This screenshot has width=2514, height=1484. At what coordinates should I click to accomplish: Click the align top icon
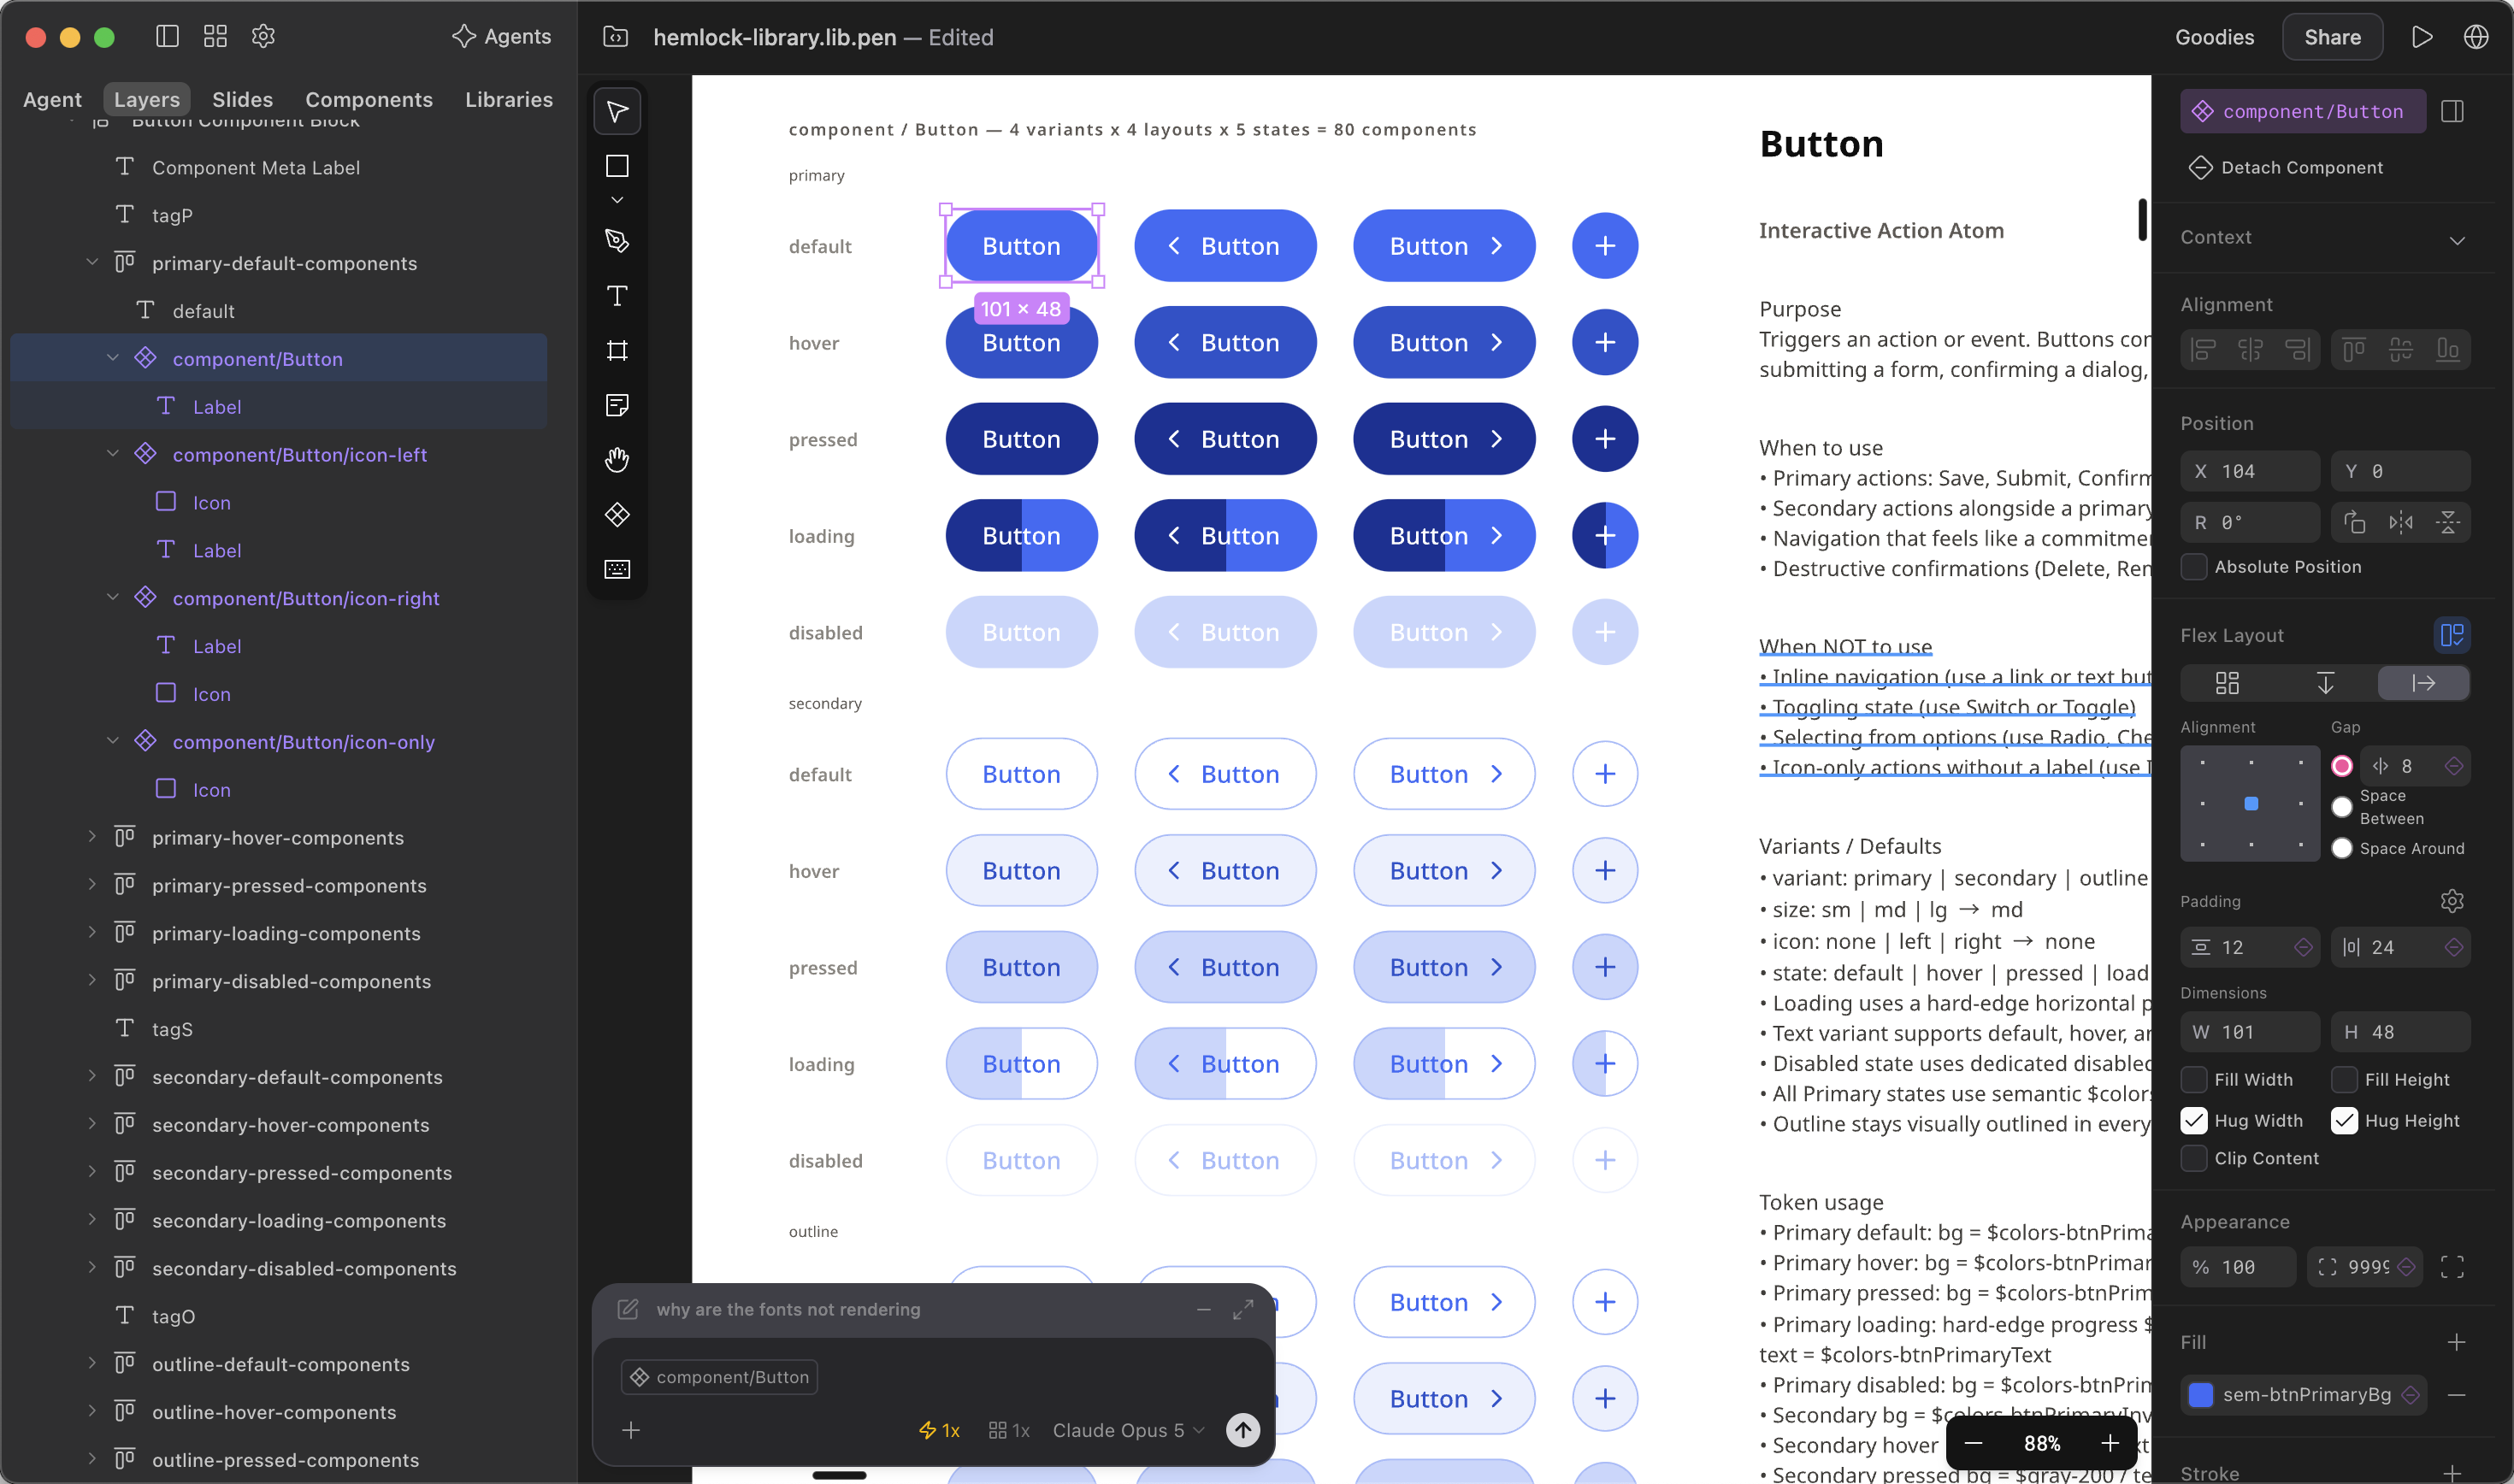[x=2354, y=350]
